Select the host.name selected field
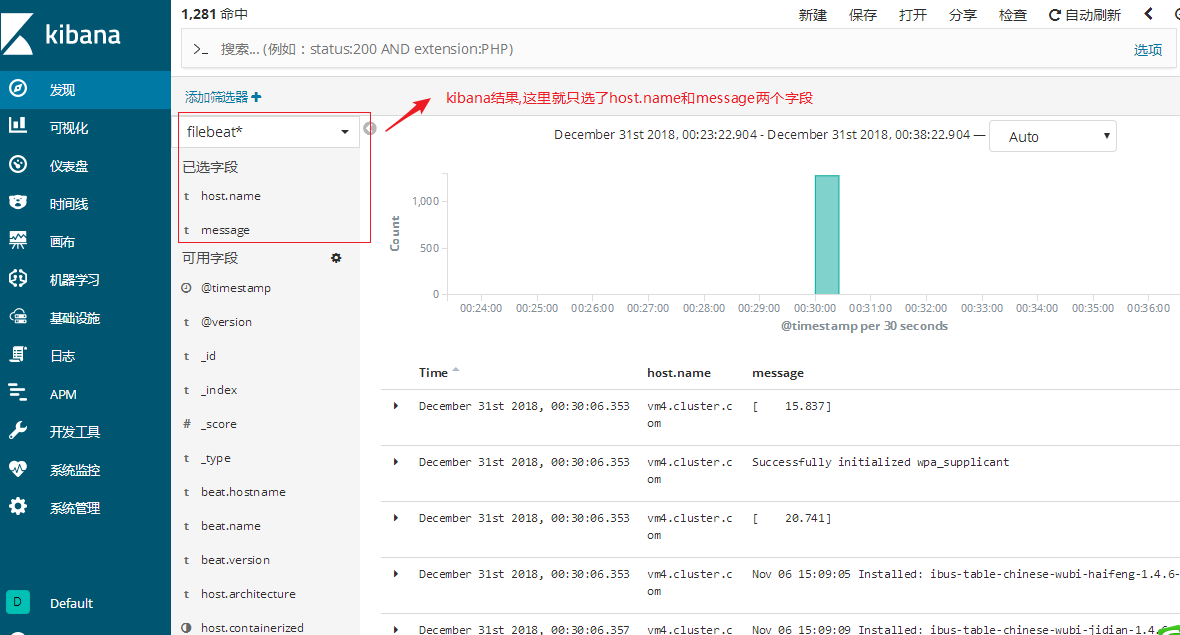 click(x=230, y=196)
